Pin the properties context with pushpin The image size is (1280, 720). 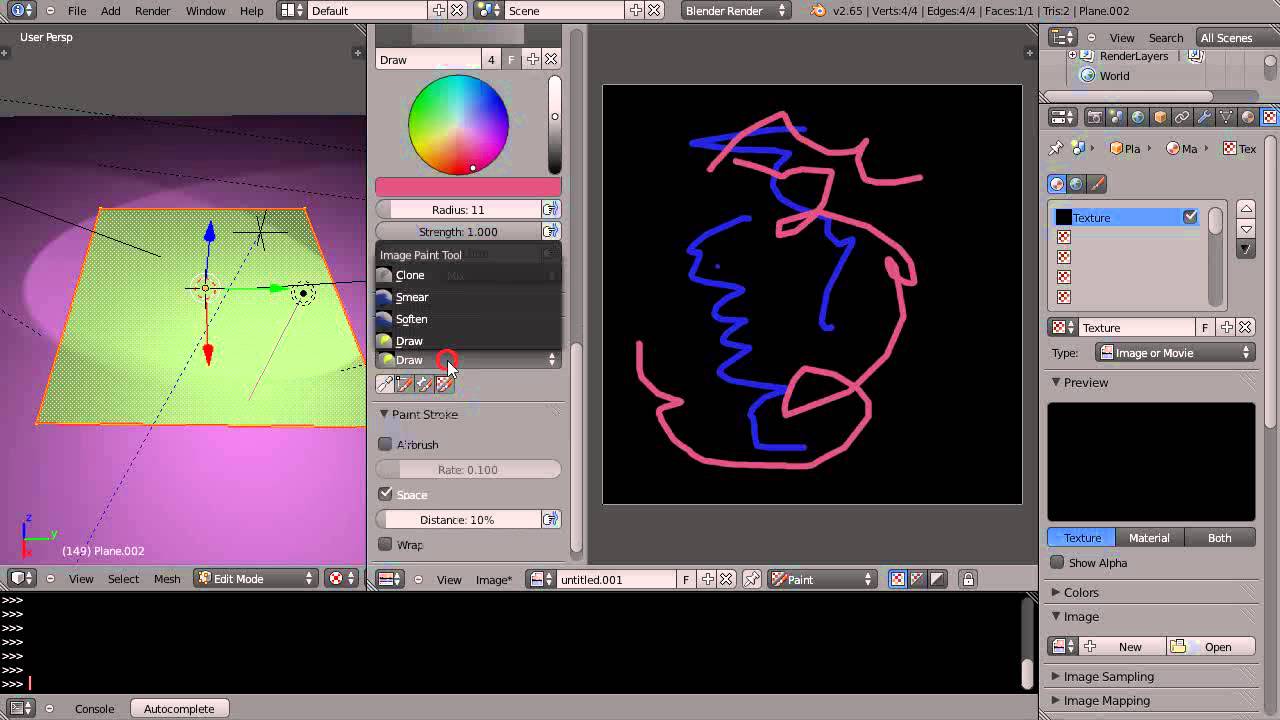coord(1056,148)
